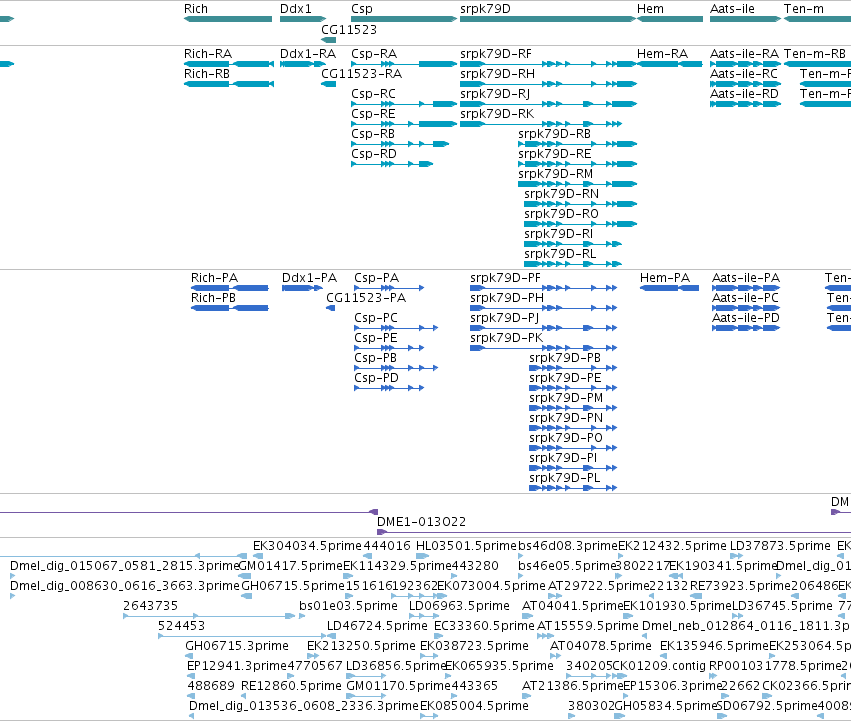Select EST EK304034.5prime
This screenshot has height=721, width=851.
click(x=258, y=556)
